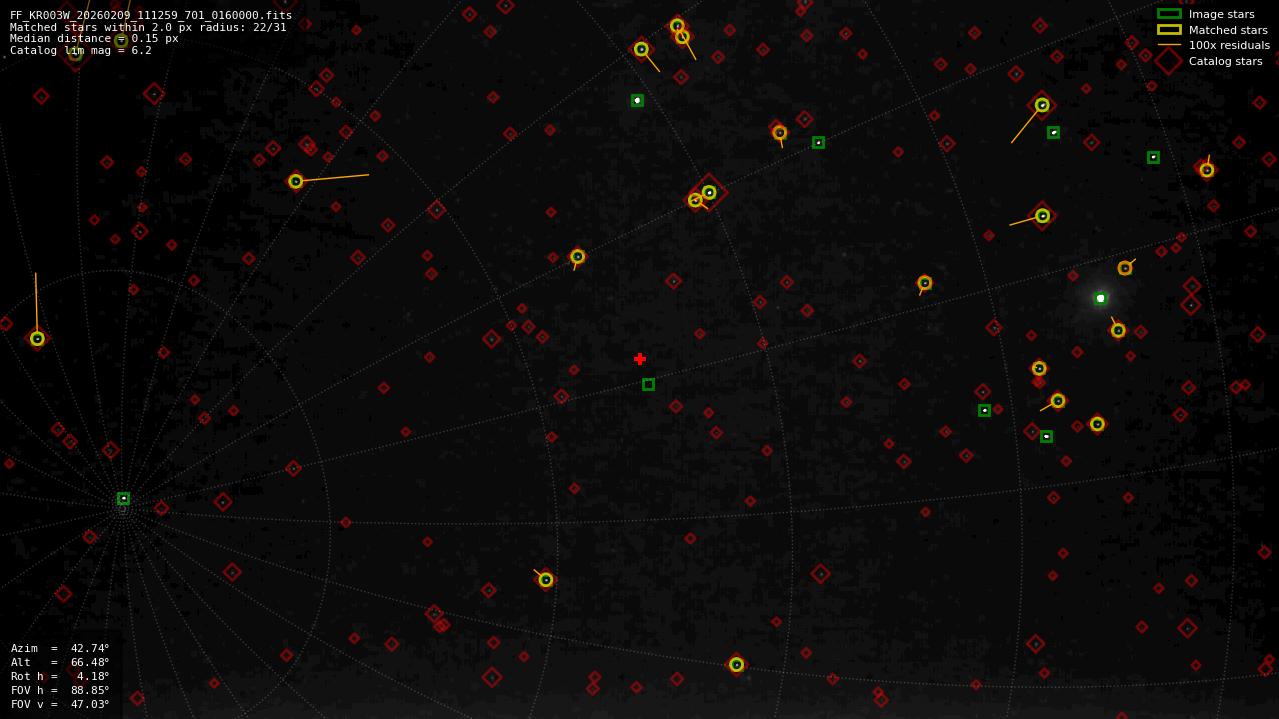The width and height of the screenshot is (1279, 719).
Task: Select the red cross marking the field center
Action: [x=640, y=358]
